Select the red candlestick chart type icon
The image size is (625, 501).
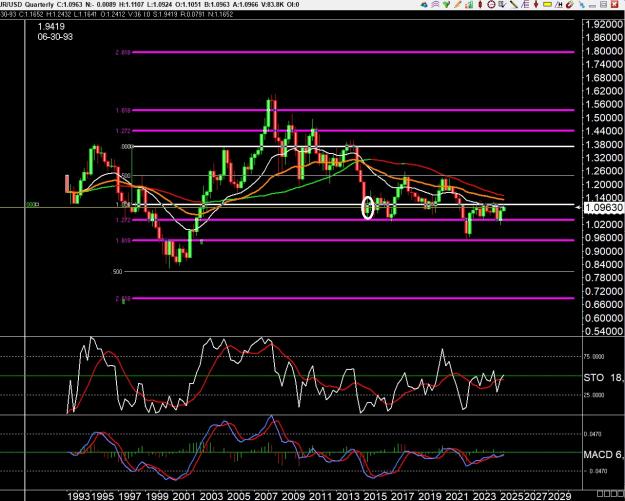click(480, 4)
